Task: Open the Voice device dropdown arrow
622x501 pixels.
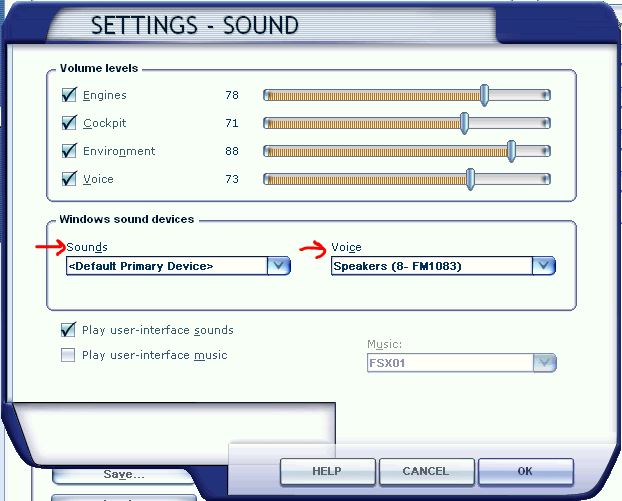Action: pos(544,266)
